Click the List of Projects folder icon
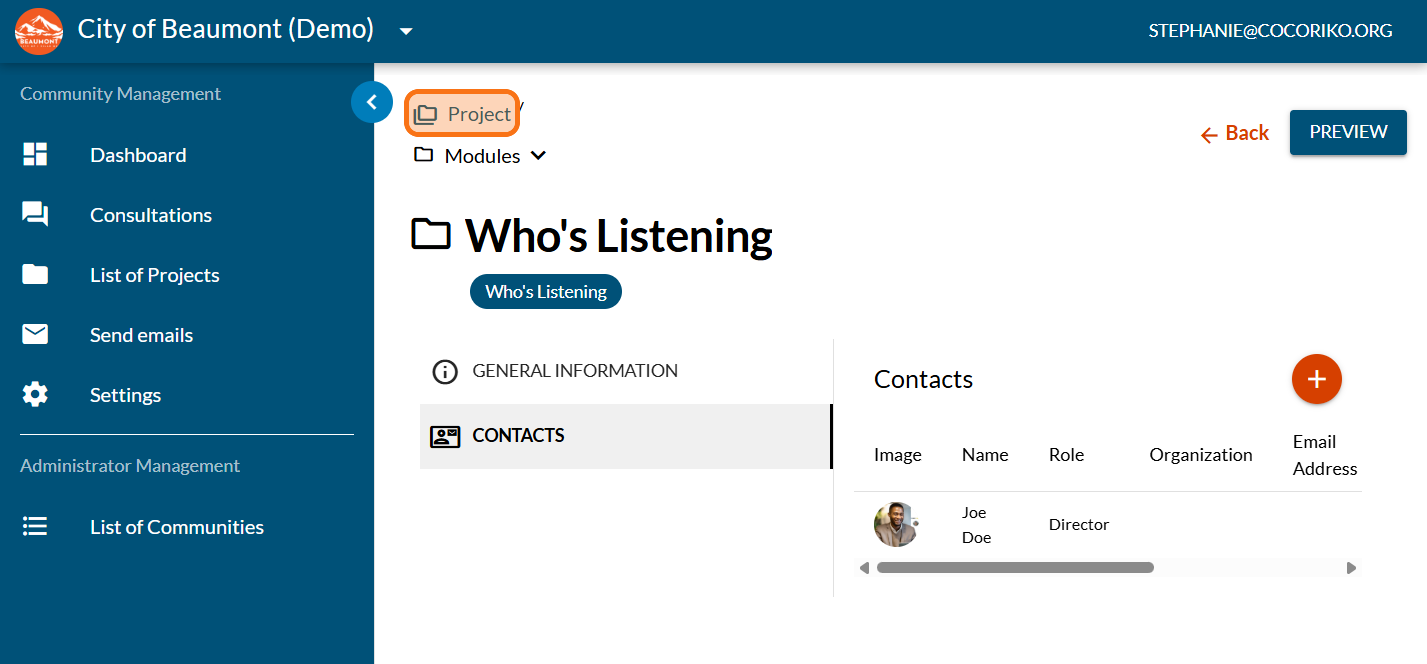The width and height of the screenshot is (1427, 664). coord(35,274)
